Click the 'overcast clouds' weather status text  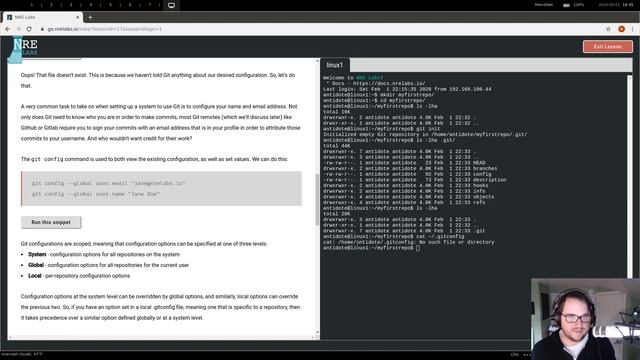21,354
